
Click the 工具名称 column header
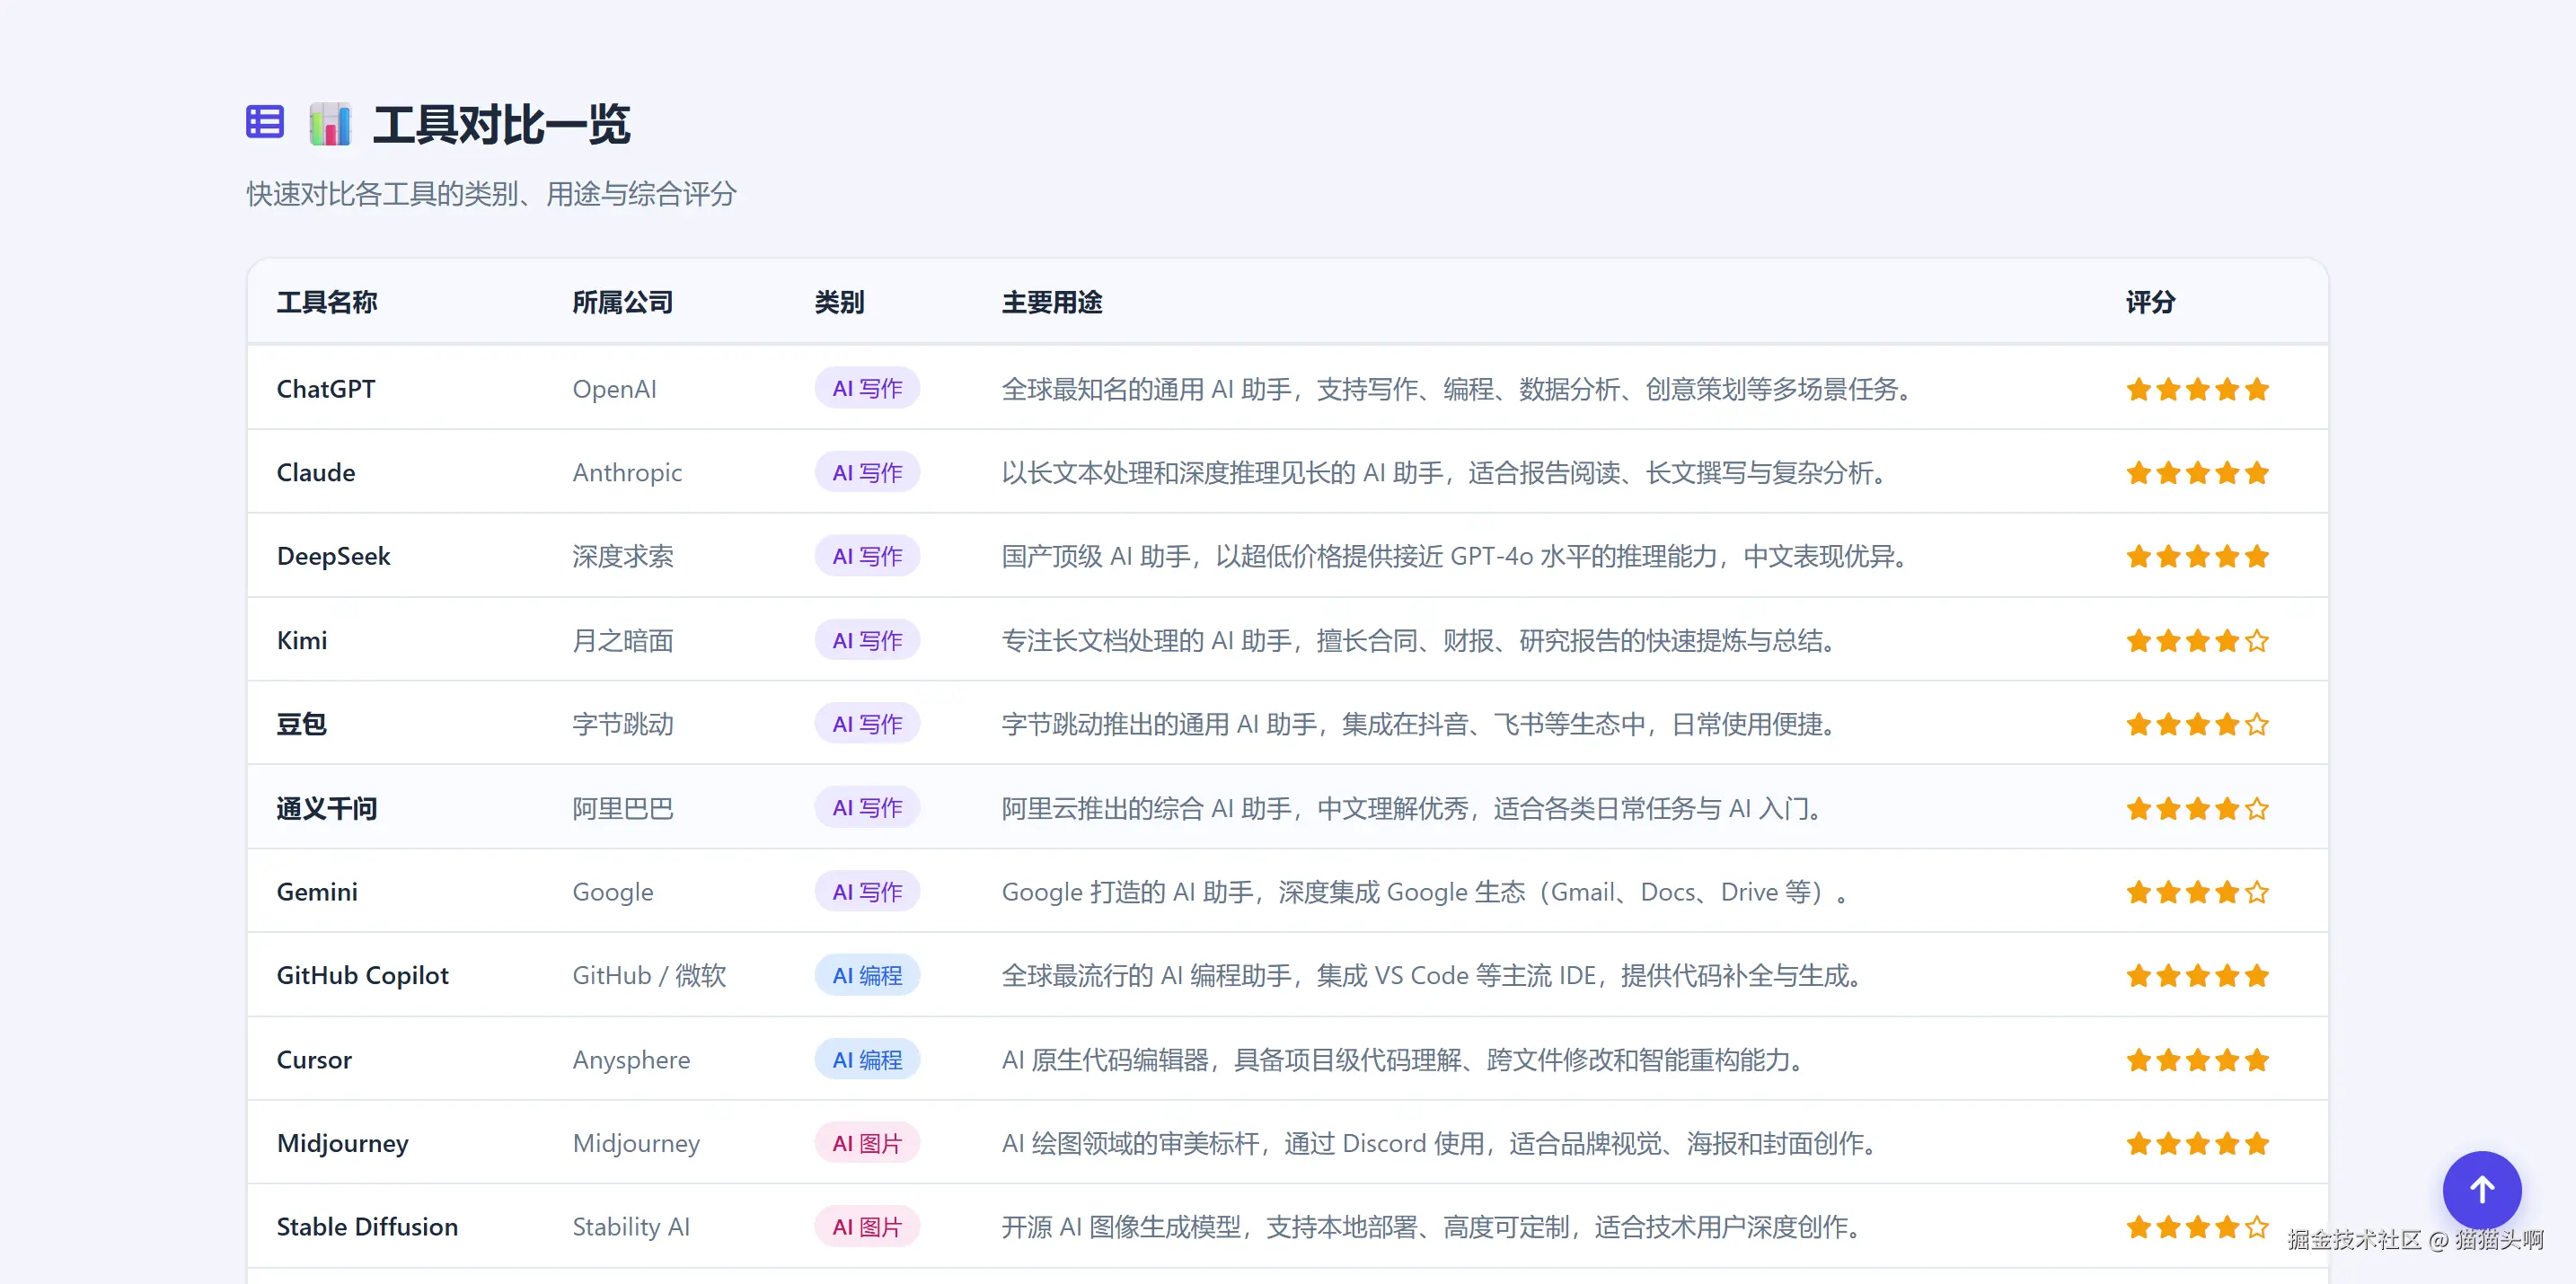[327, 302]
